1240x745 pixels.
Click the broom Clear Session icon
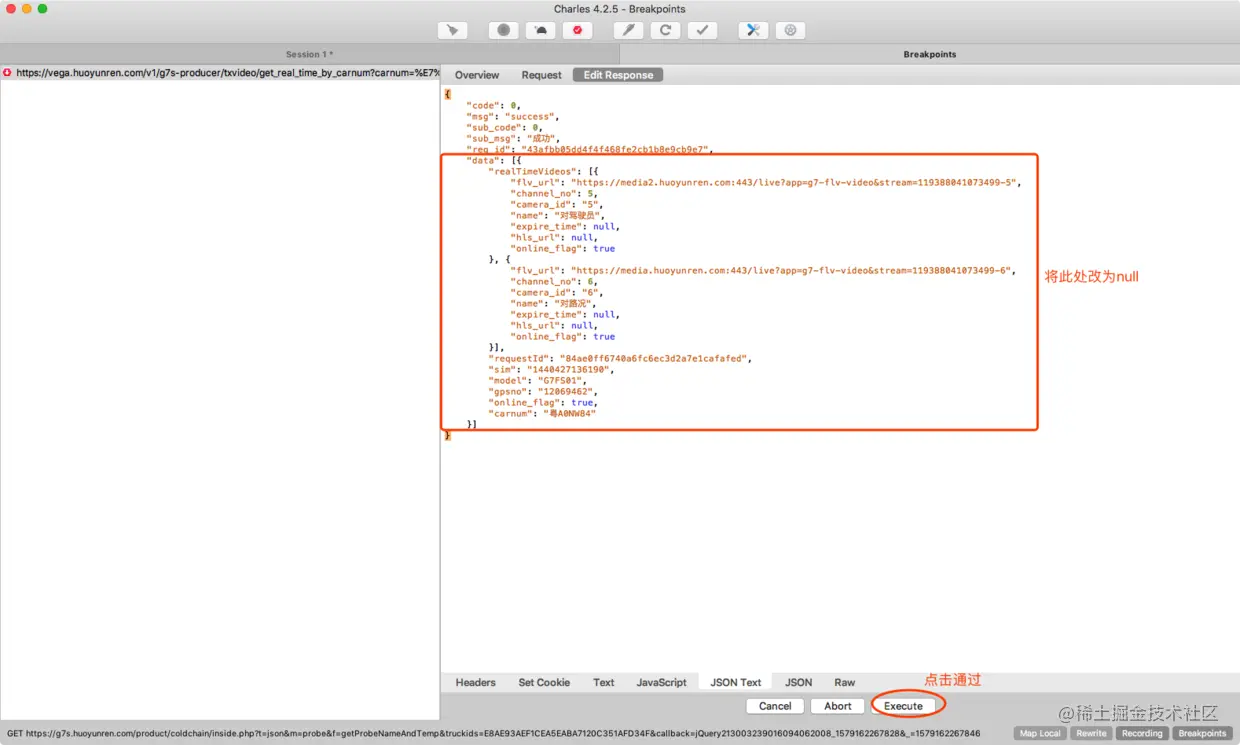click(x=453, y=30)
